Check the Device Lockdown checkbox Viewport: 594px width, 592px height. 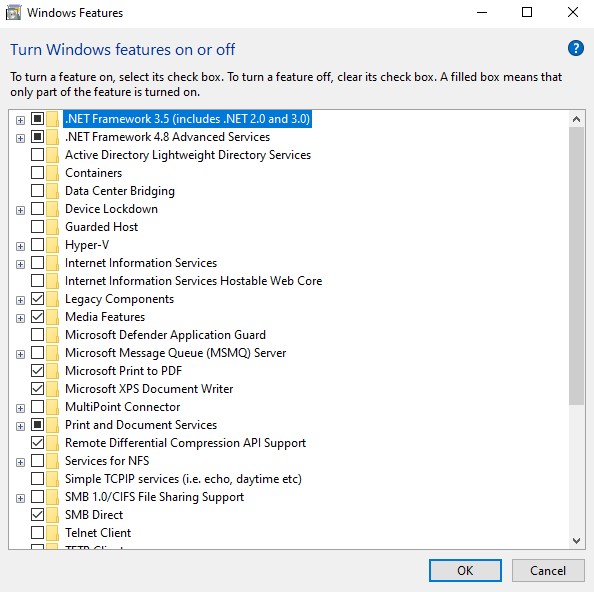click(38, 208)
